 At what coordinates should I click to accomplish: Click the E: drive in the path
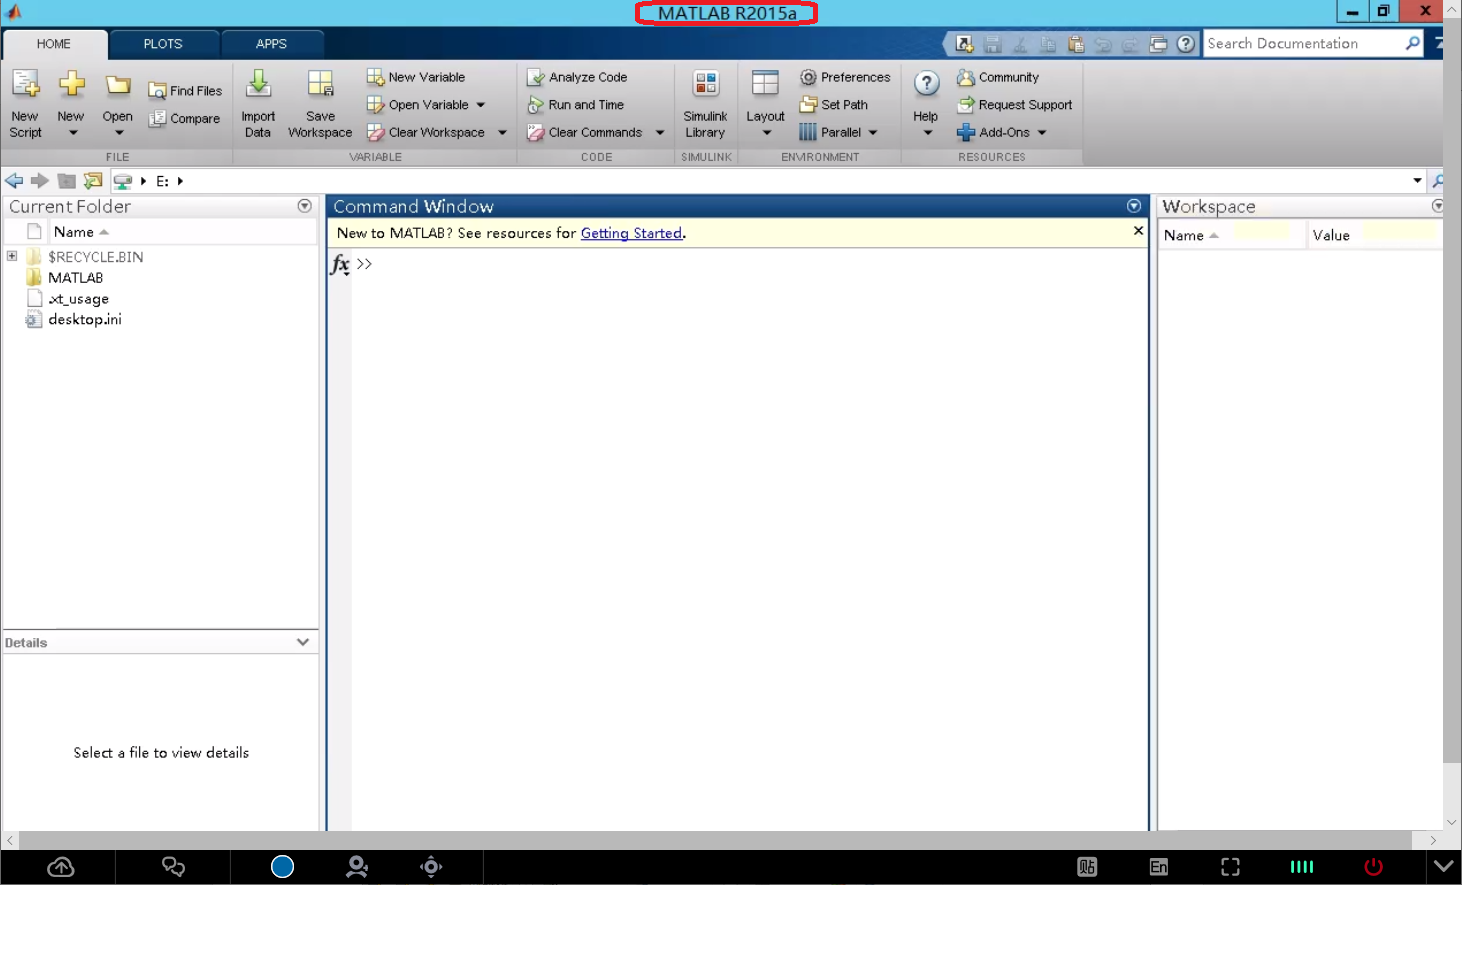pyautogui.click(x=162, y=181)
